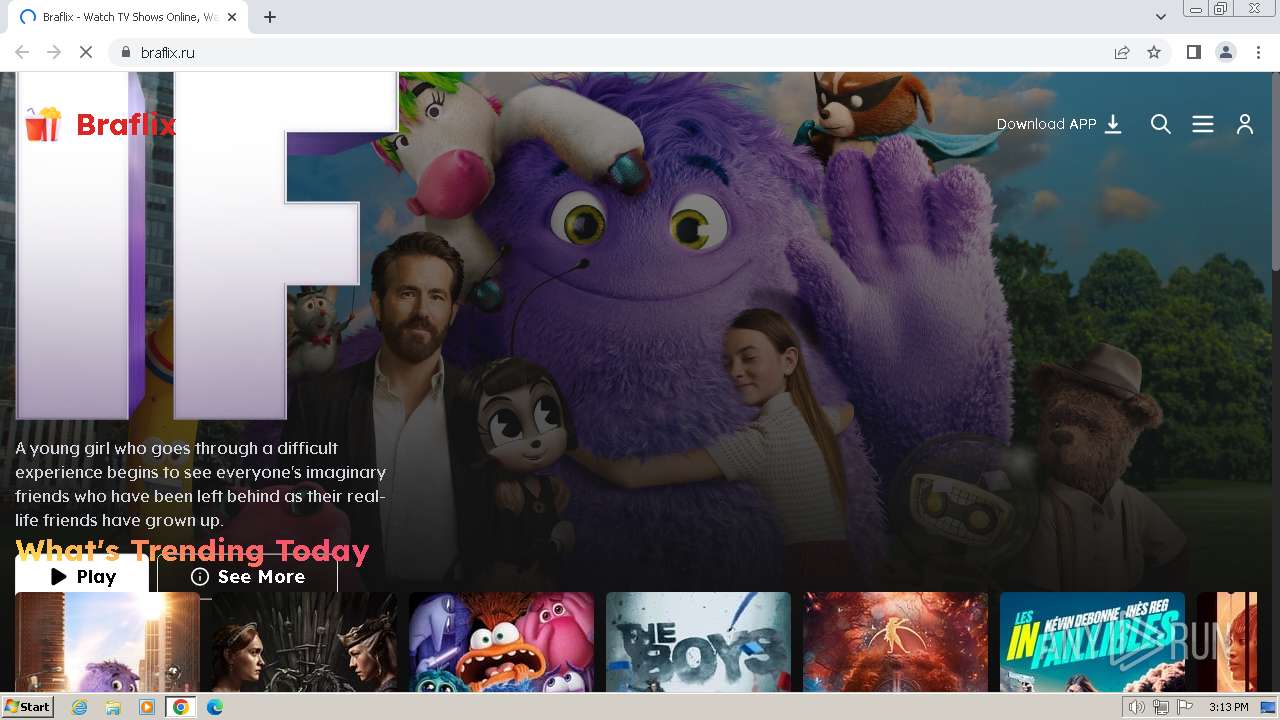Launch Microsoft Edge from taskbar
1280x720 pixels.
(x=215, y=707)
